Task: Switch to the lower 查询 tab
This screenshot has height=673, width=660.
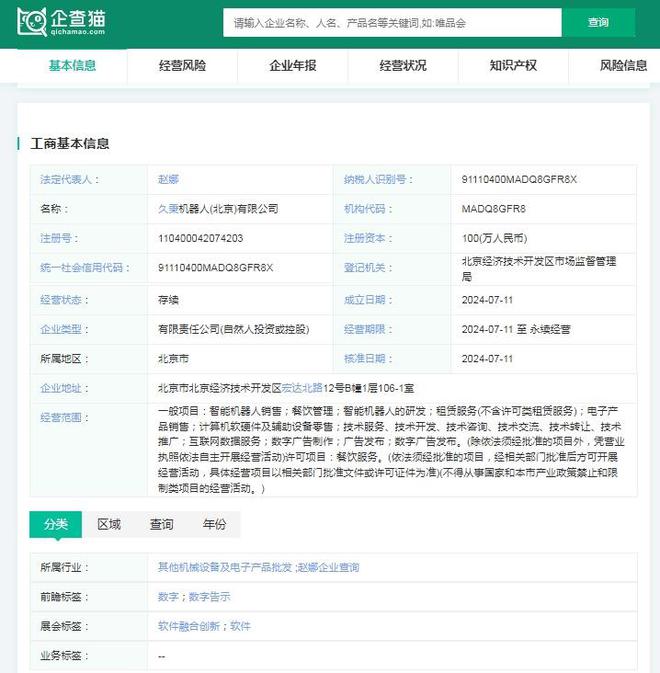Action: pos(161,524)
